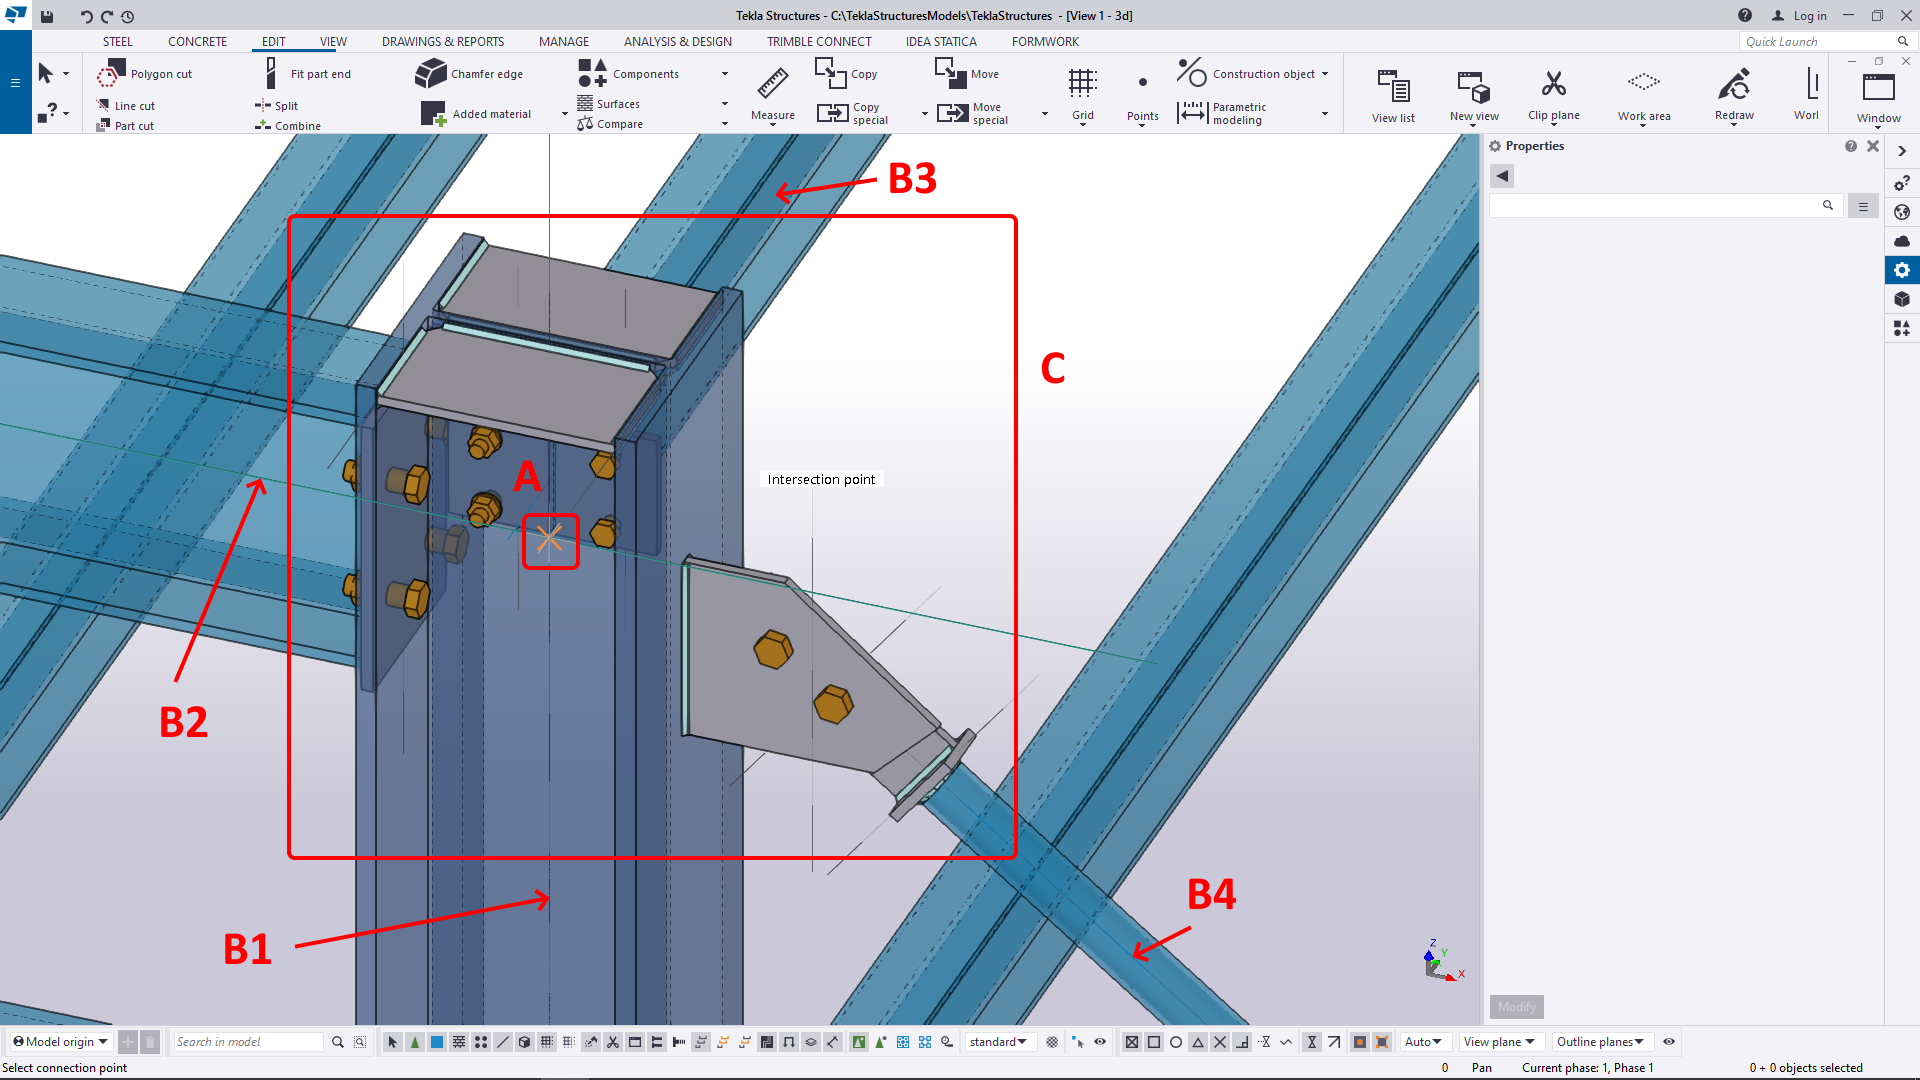This screenshot has height=1080, width=1920.
Task: Click the Search in model field
Action: coord(247,1042)
